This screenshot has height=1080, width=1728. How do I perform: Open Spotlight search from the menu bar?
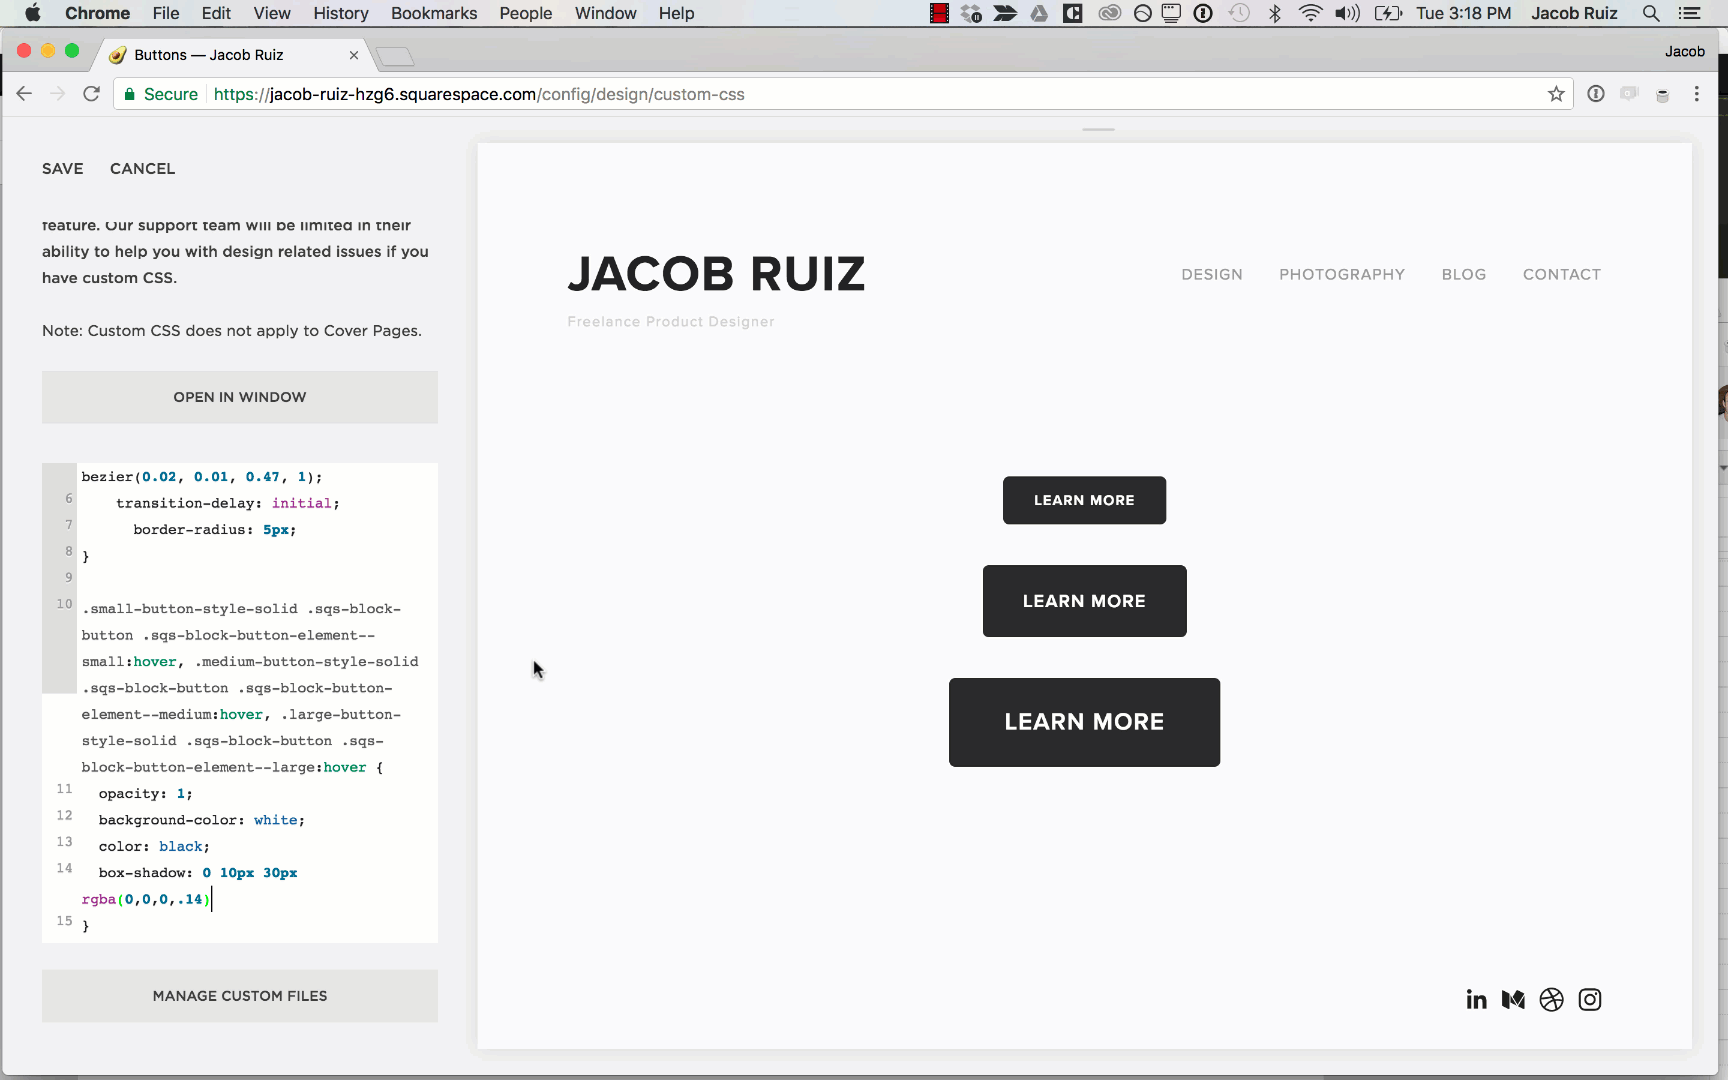[1651, 13]
